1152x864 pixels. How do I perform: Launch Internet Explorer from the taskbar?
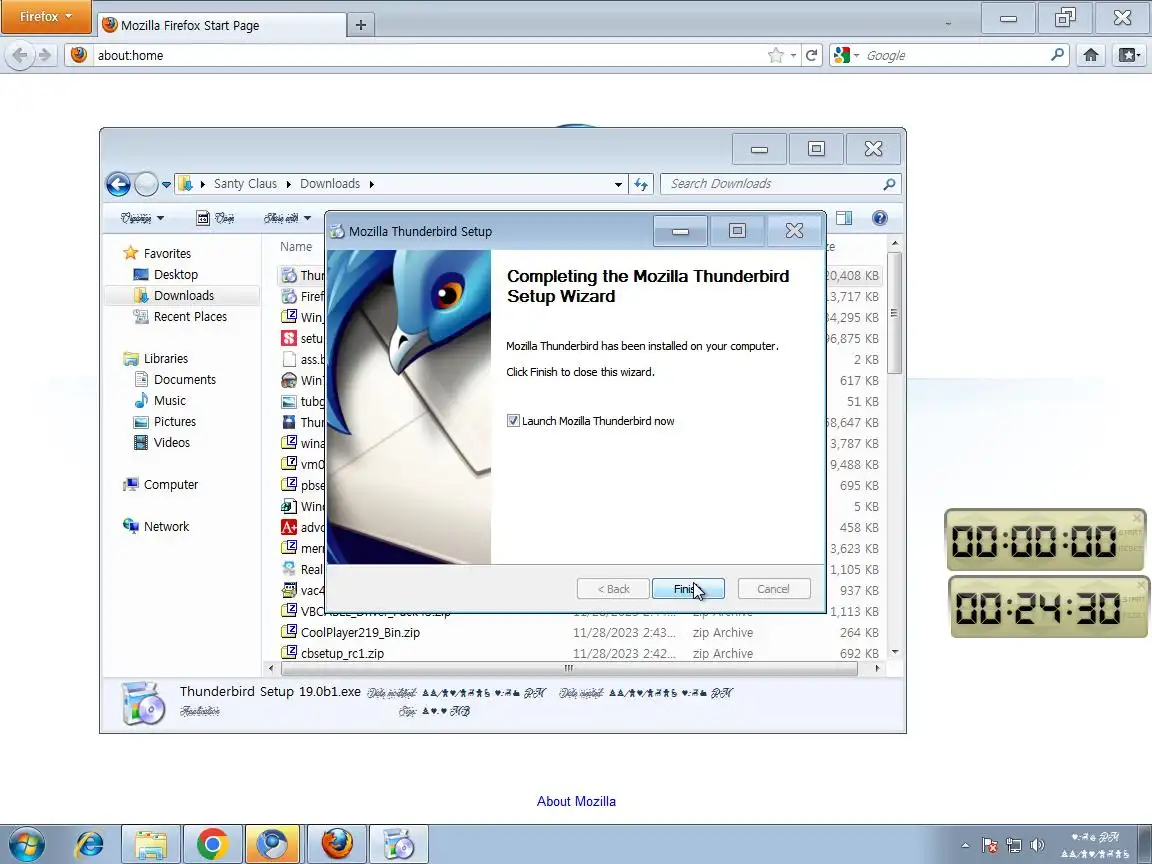[x=90, y=844]
